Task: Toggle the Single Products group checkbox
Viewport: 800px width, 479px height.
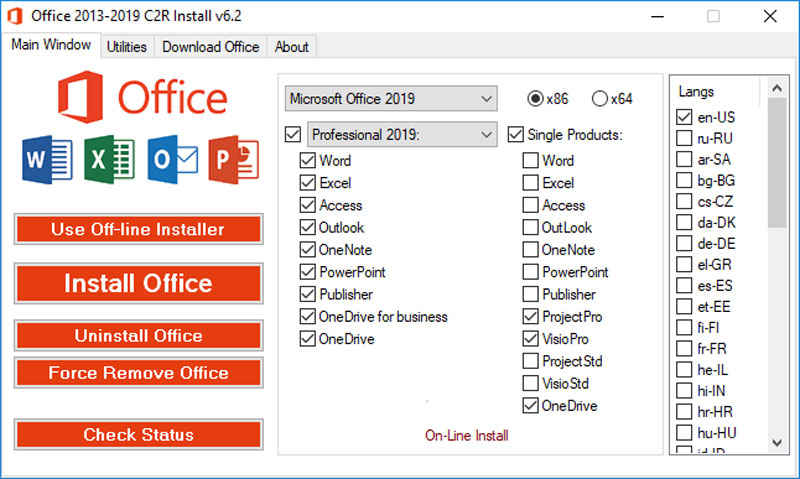Action: click(x=515, y=134)
